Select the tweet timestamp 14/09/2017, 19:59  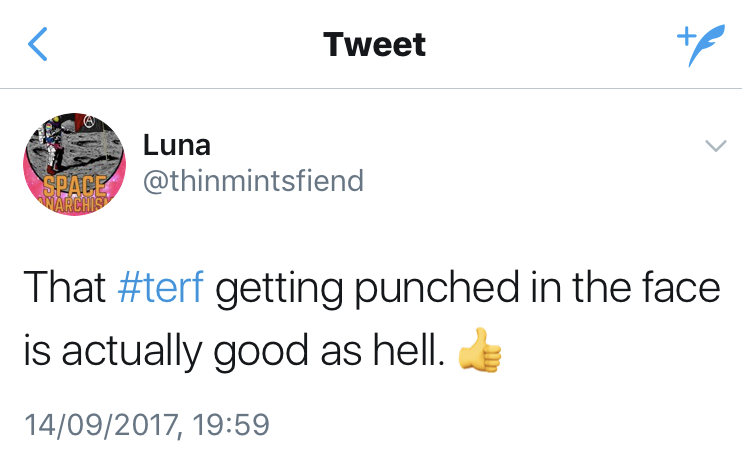147,425
